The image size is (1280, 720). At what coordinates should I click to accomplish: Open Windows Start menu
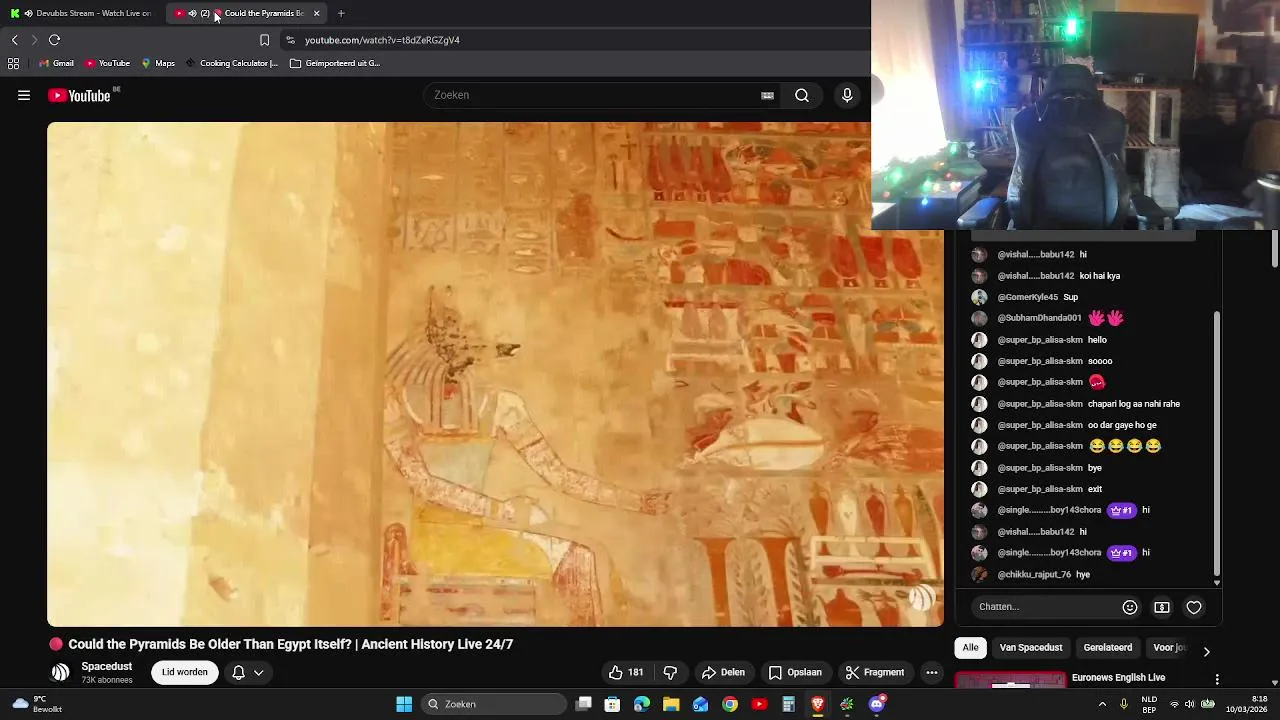click(x=404, y=704)
